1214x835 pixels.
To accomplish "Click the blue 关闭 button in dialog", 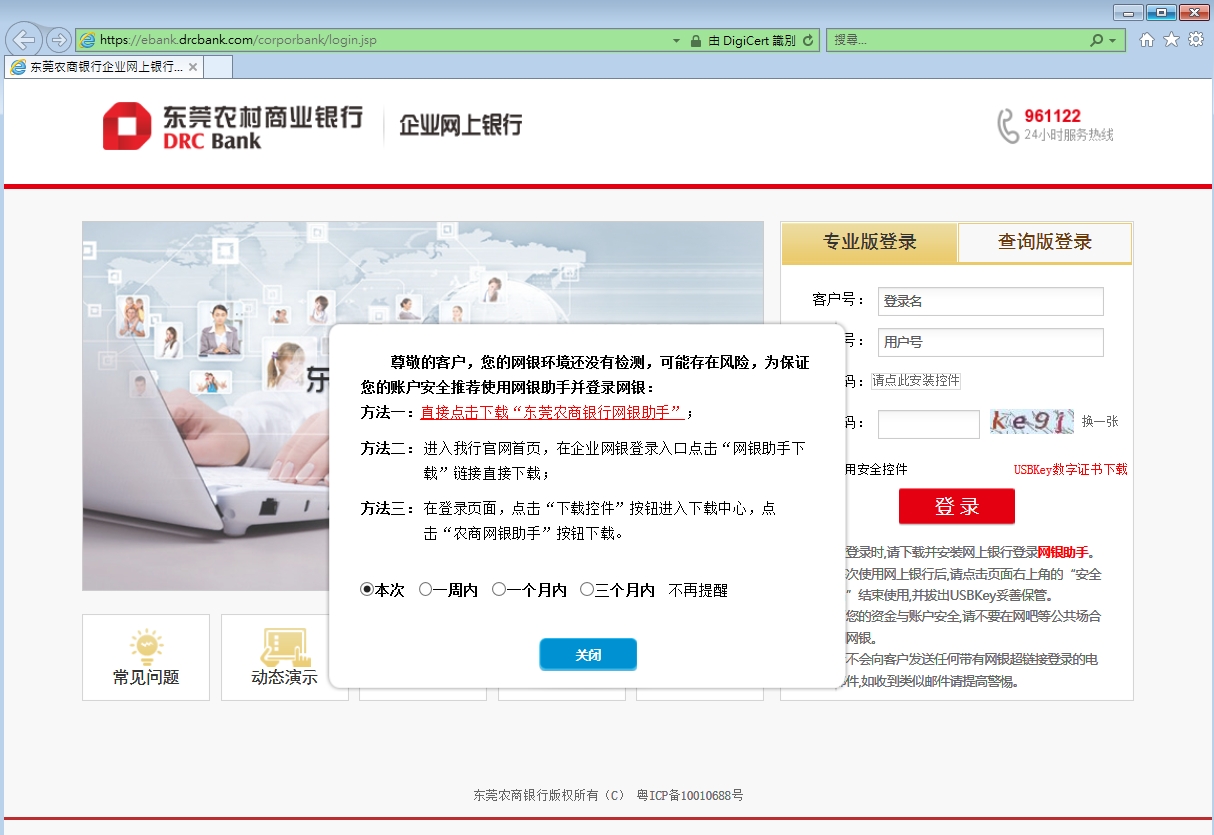I will pos(588,655).
